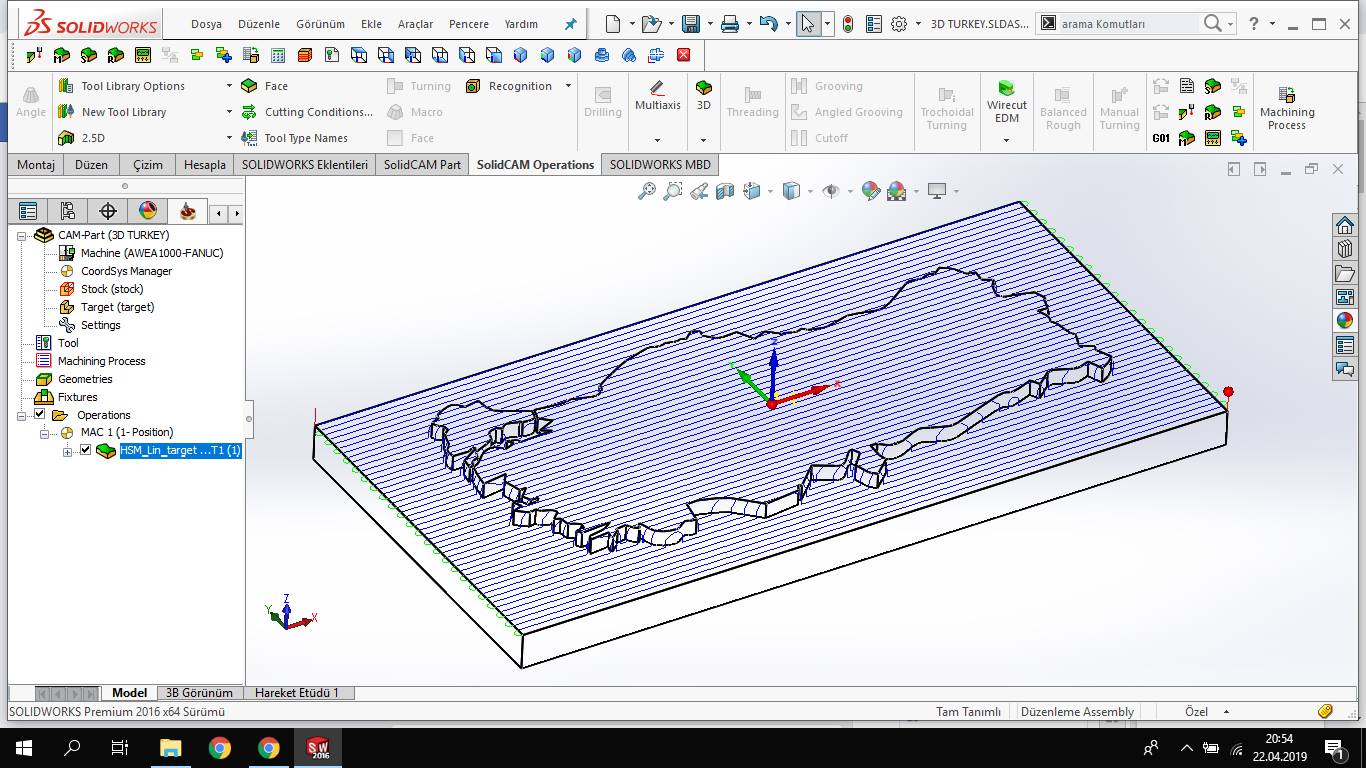
Task: Switch to the SolidCAM Part tab
Action: pyautogui.click(x=423, y=165)
